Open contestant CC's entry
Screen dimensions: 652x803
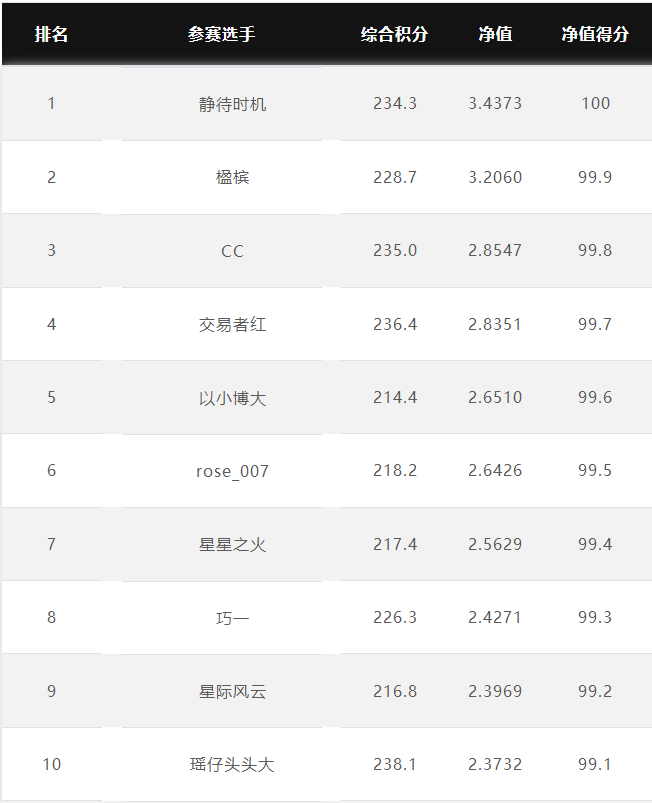click(233, 251)
